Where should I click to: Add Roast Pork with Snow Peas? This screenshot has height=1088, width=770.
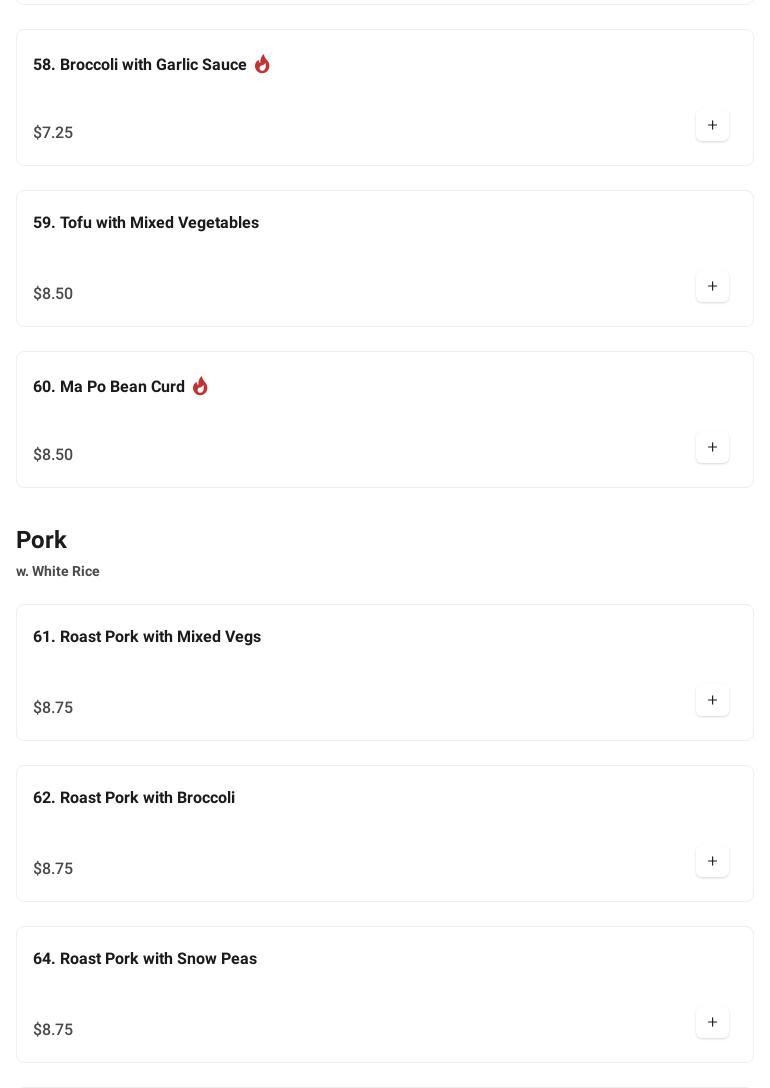pyautogui.click(x=712, y=1023)
